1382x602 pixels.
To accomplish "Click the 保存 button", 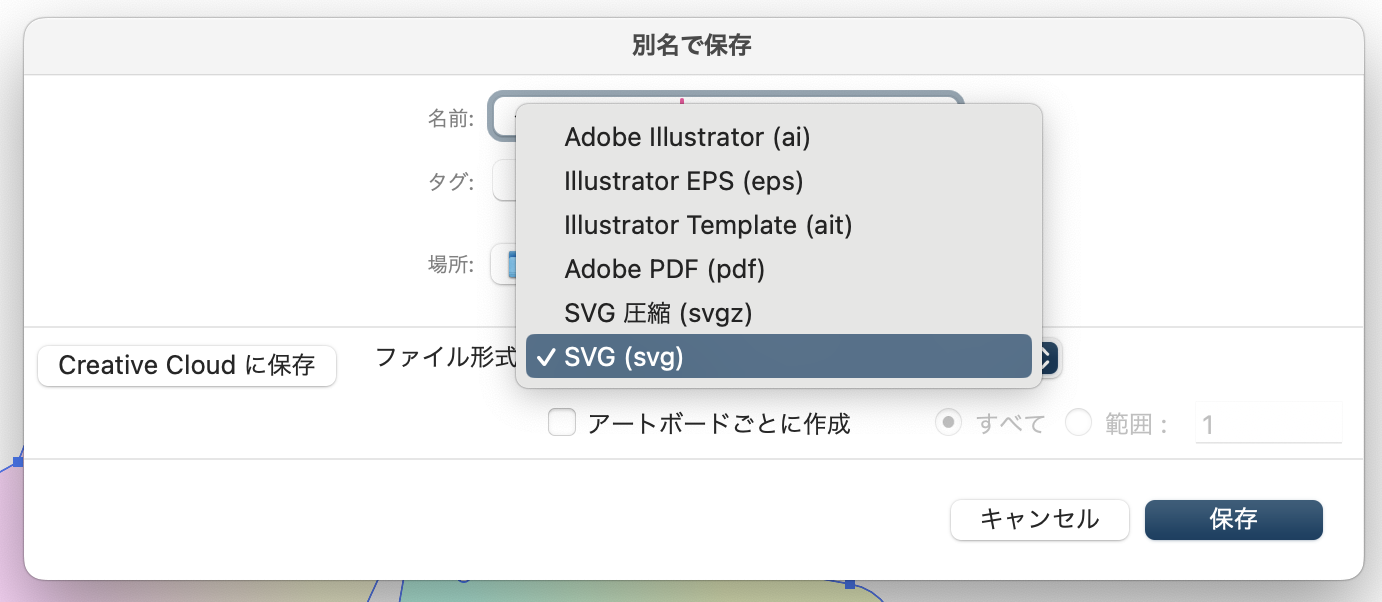I will (1234, 519).
